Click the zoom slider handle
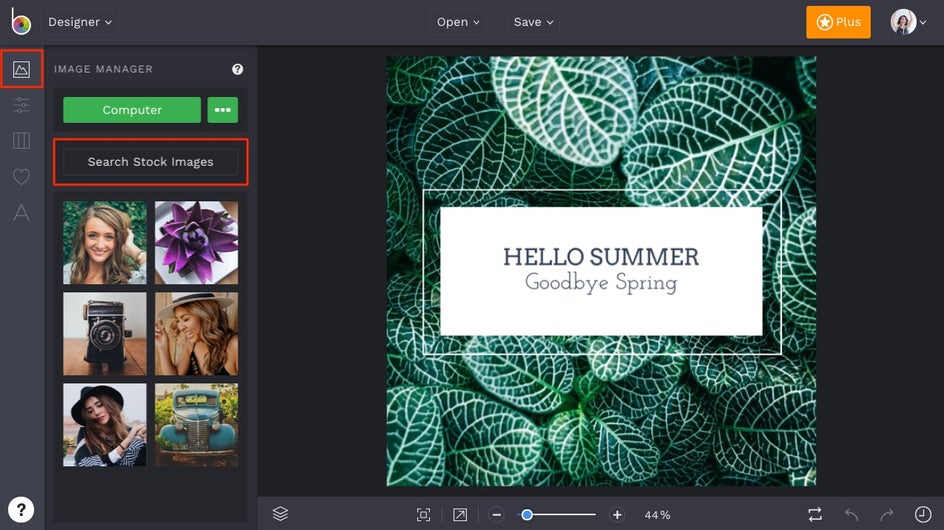 click(x=527, y=514)
